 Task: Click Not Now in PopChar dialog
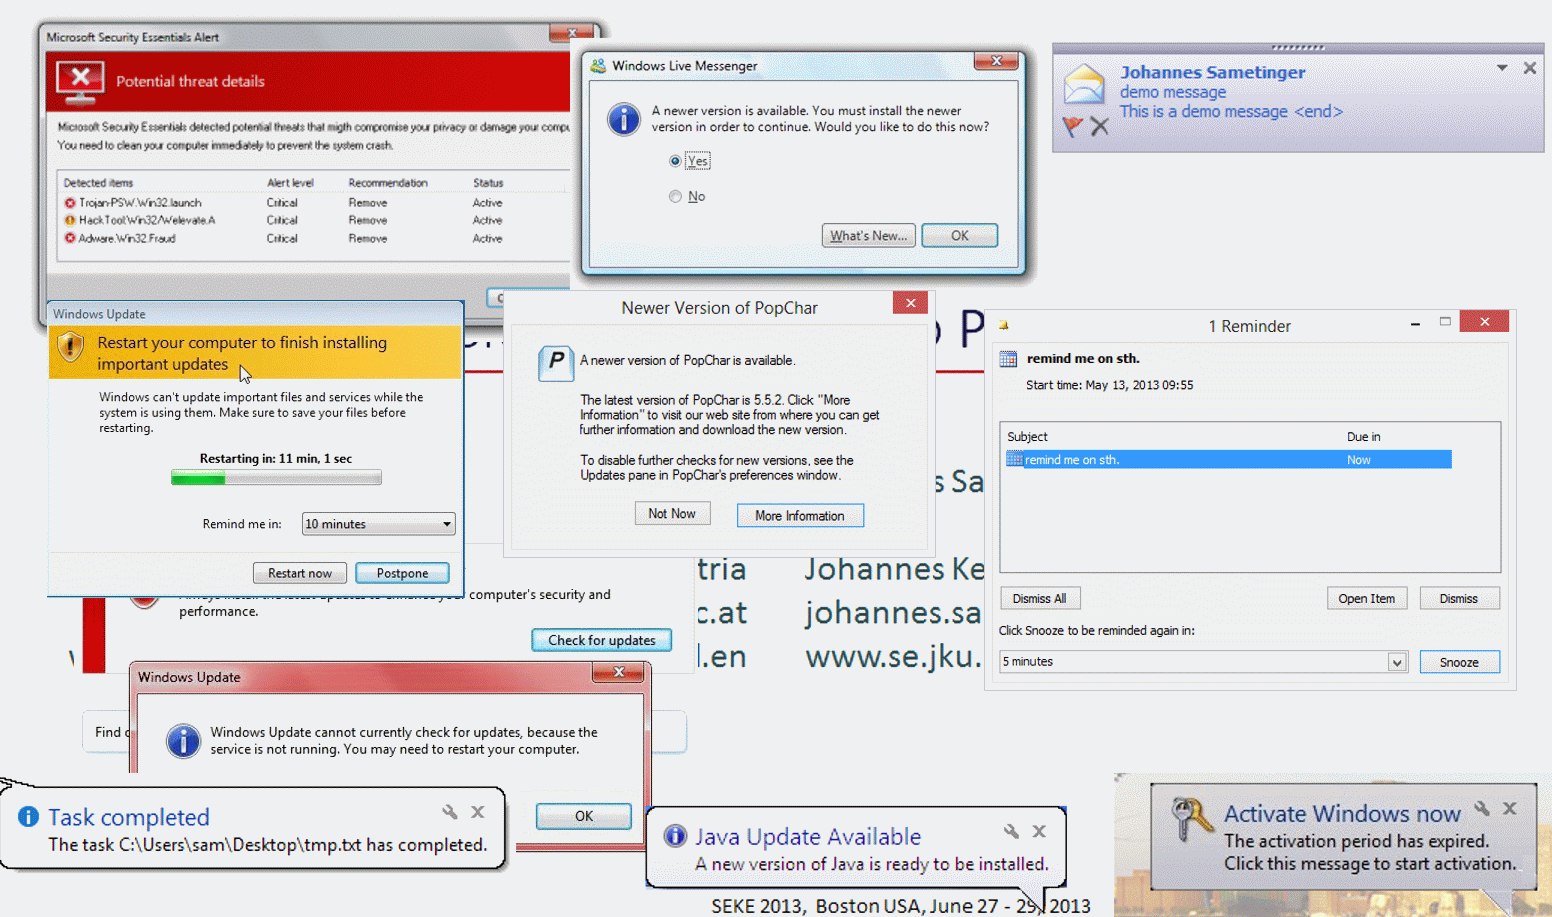click(672, 513)
